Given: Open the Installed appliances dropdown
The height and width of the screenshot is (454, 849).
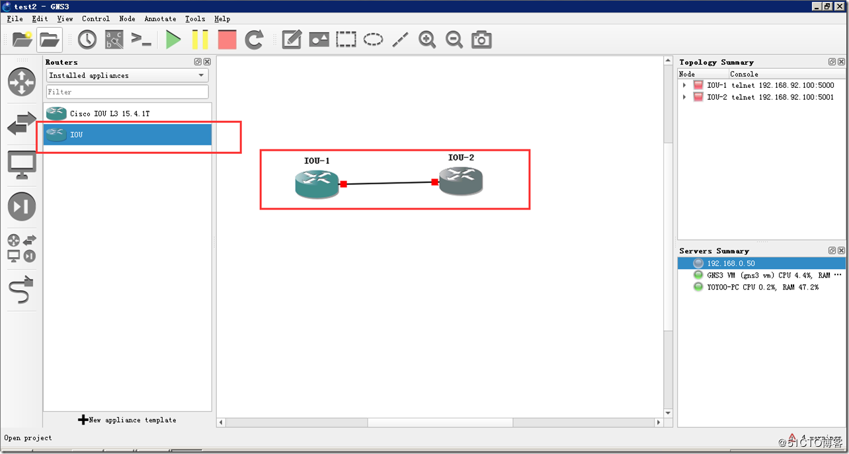Looking at the screenshot, I should pos(127,75).
